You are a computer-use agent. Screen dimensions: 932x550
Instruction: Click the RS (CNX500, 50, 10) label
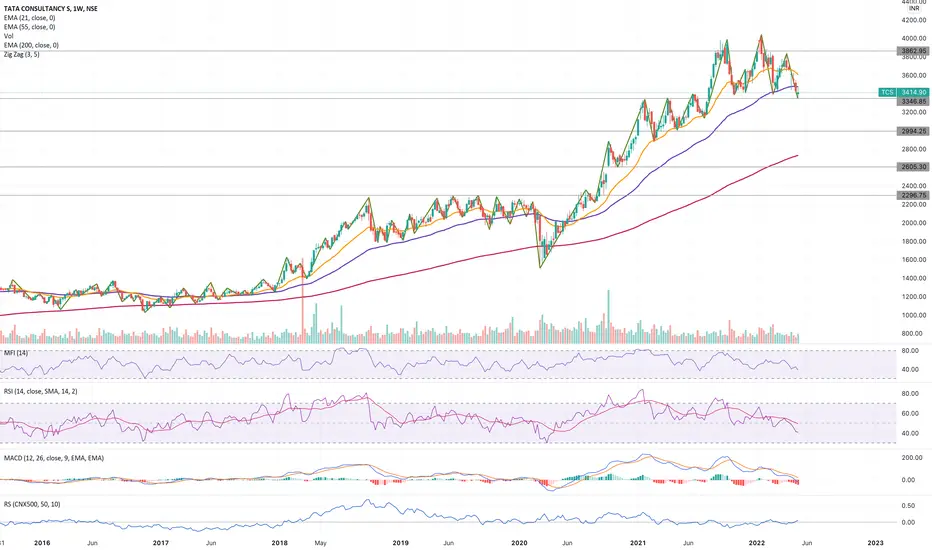coord(32,504)
